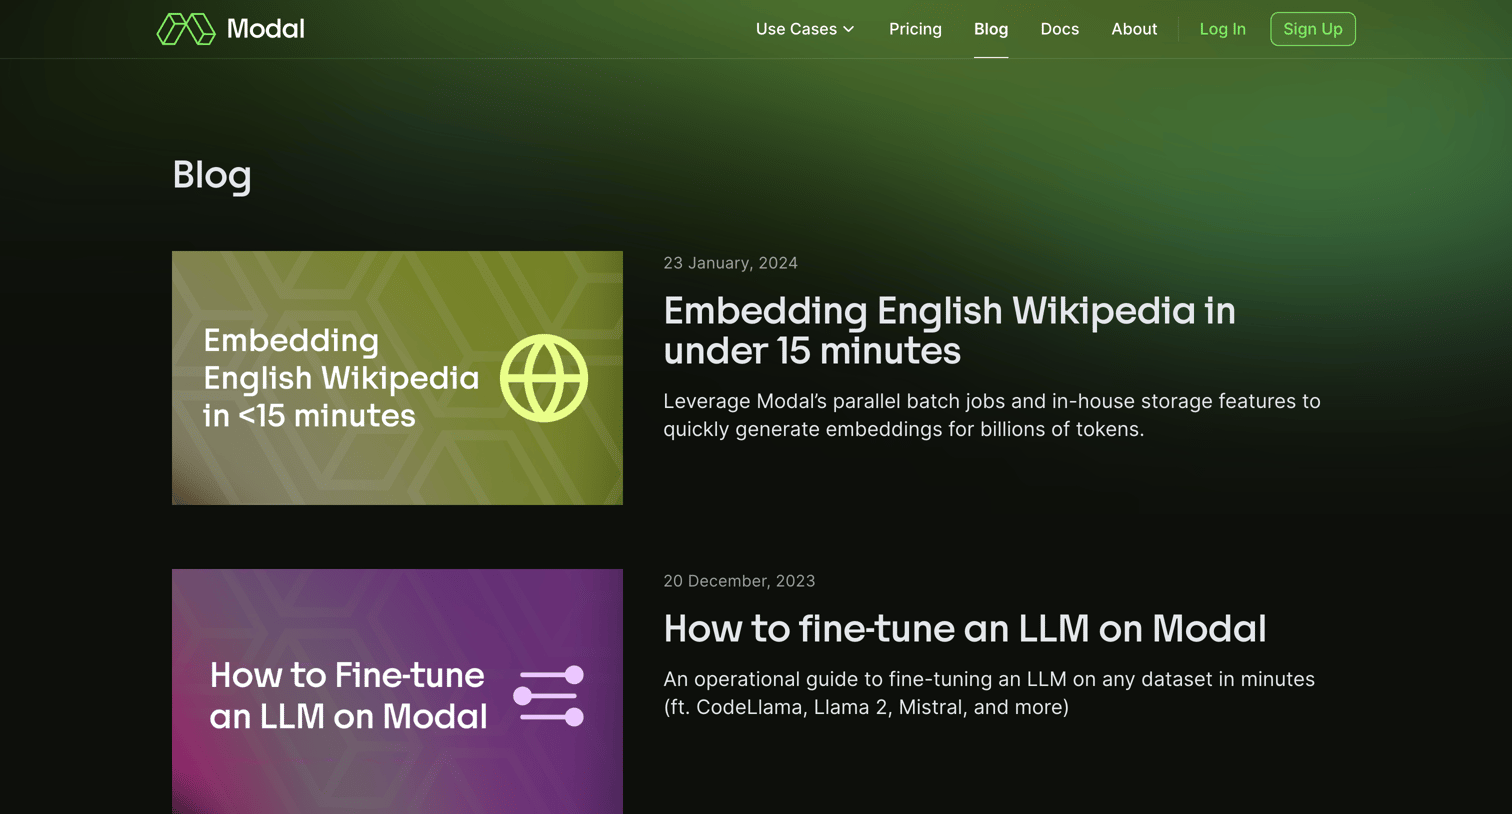The image size is (1512, 814).
Task: Click the 'An operational guide to fine-tuning' description
Action: [x=989, y=693]
